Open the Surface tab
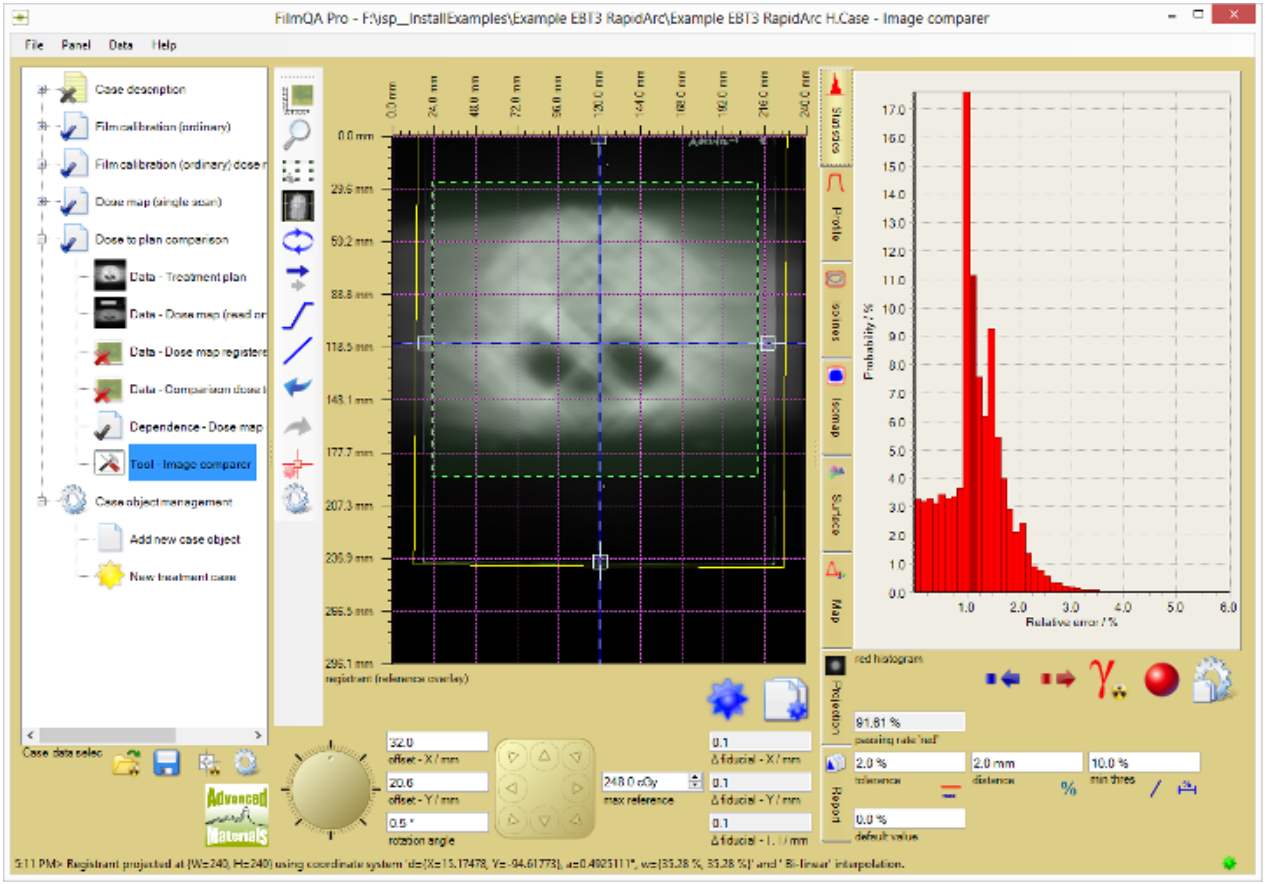 click(x=835, y=503)
